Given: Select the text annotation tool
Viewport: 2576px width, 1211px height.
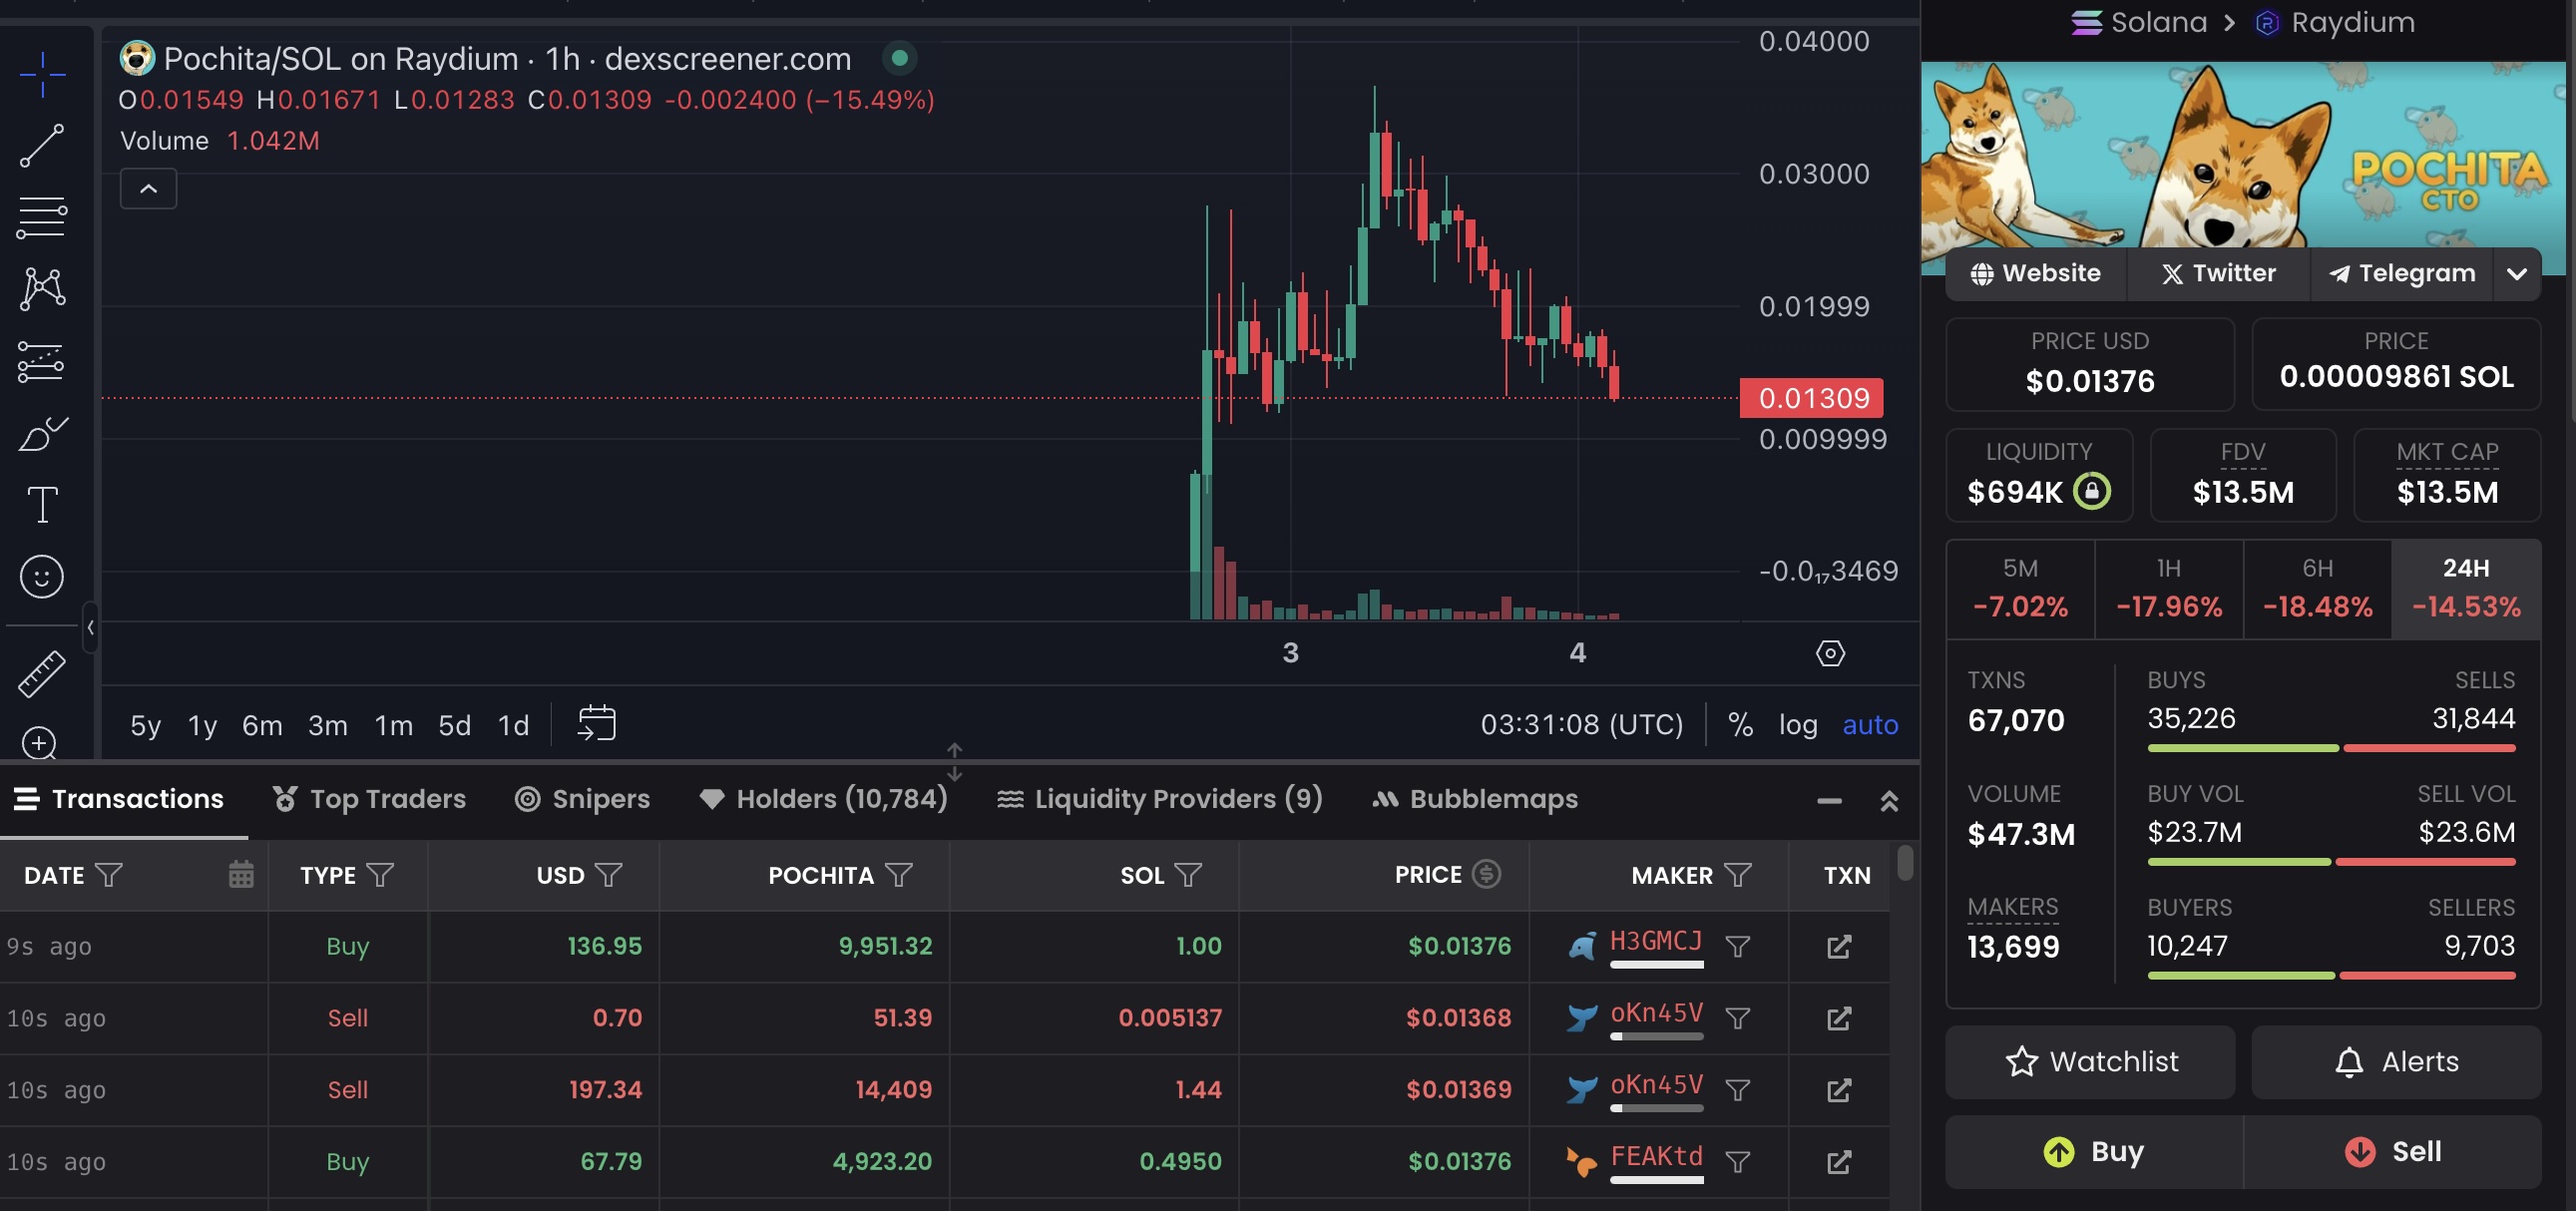Looking at the screenshot, I should (x=42, y=505).
